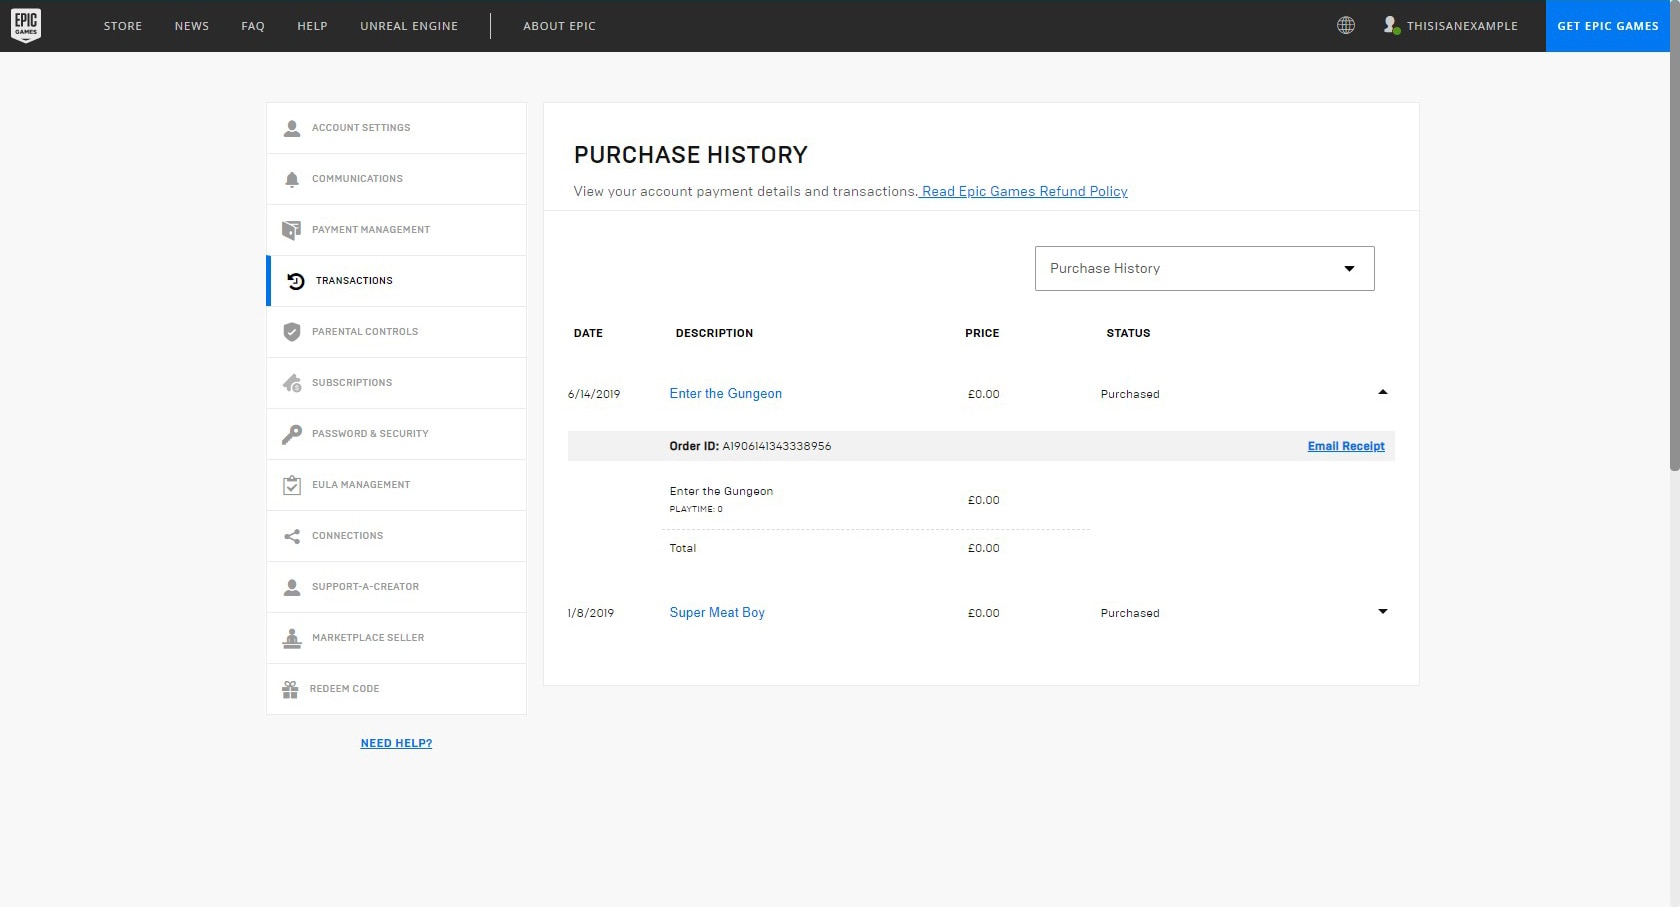The width and height of the screenshot is (1680, 907).
Task: Click the Support-A-Creator person icon
Action: coord(292,587)
